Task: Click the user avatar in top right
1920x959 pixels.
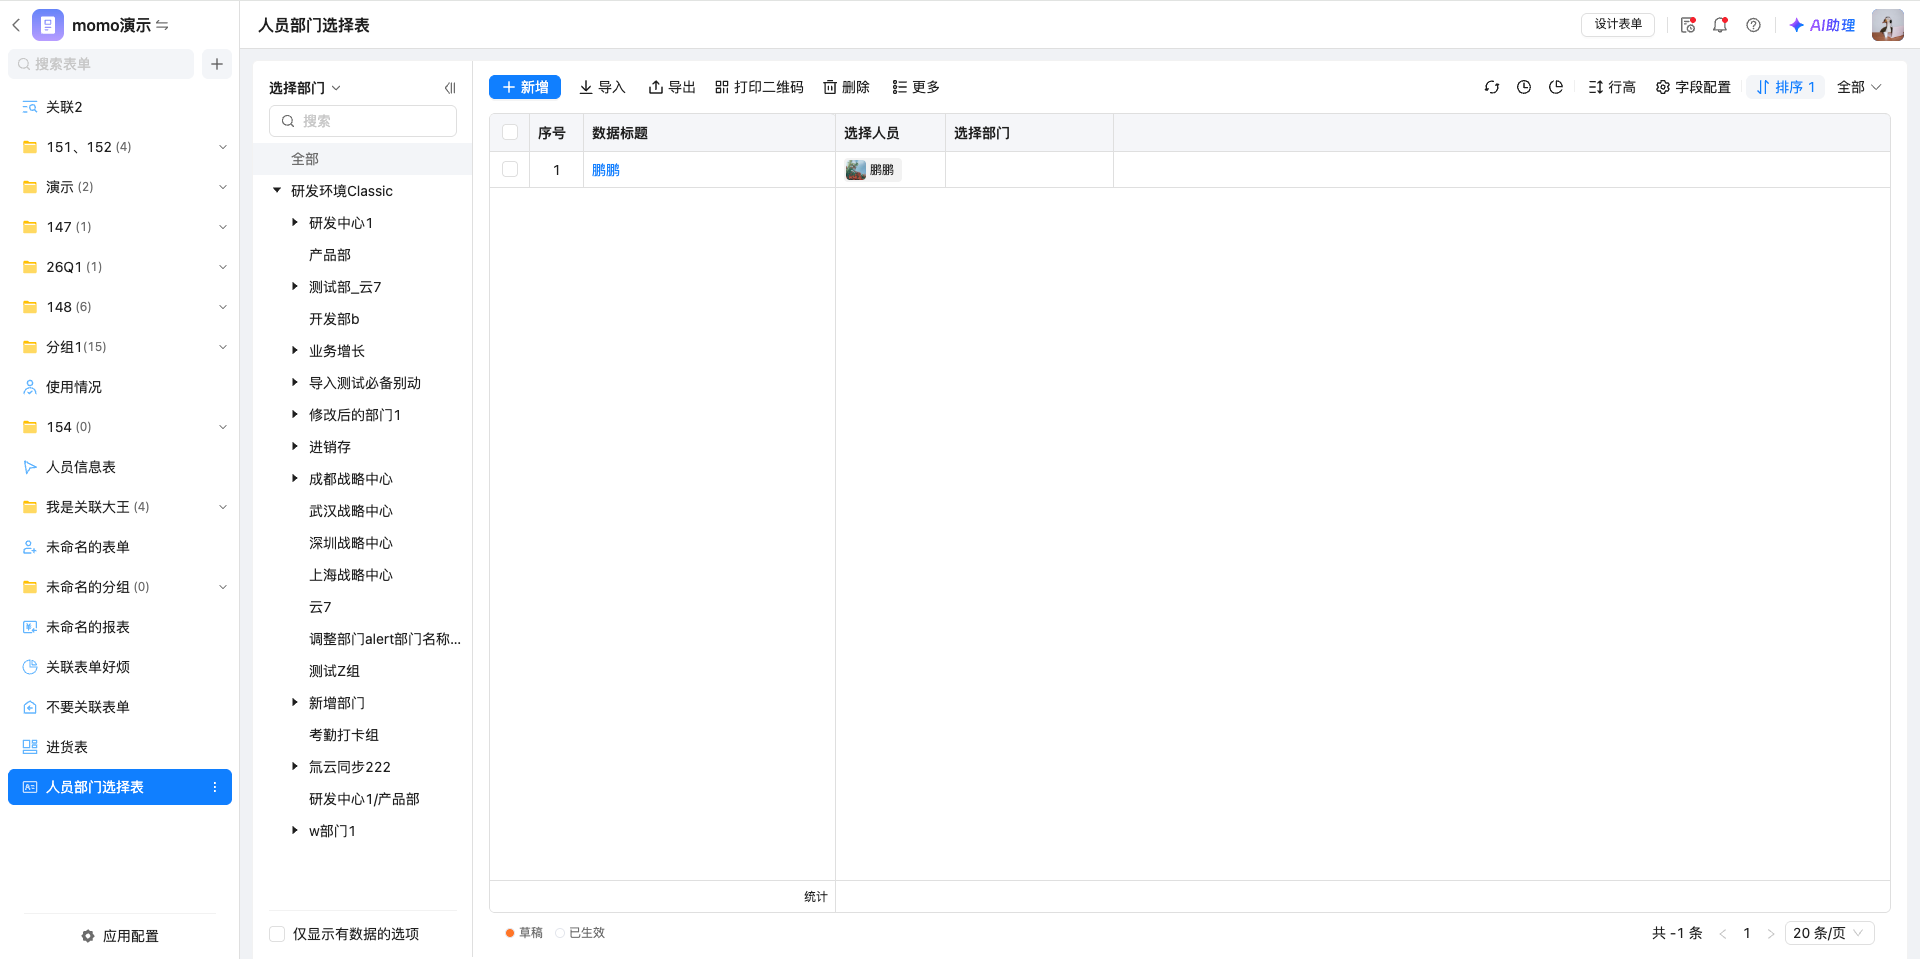Action: point(1888,25)
